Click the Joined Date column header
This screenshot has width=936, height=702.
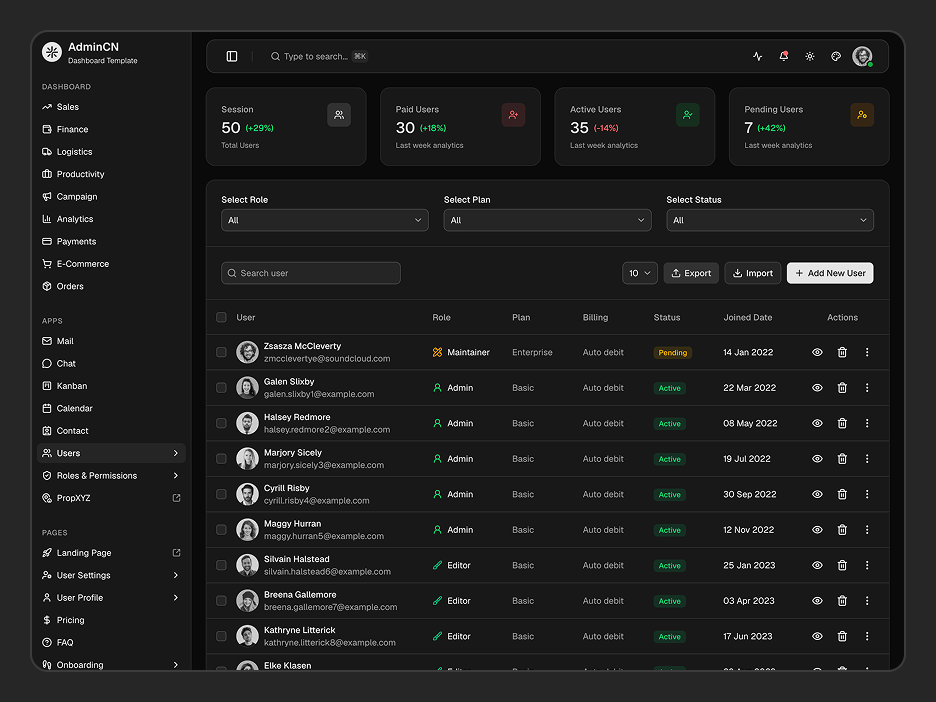point(748,318)
